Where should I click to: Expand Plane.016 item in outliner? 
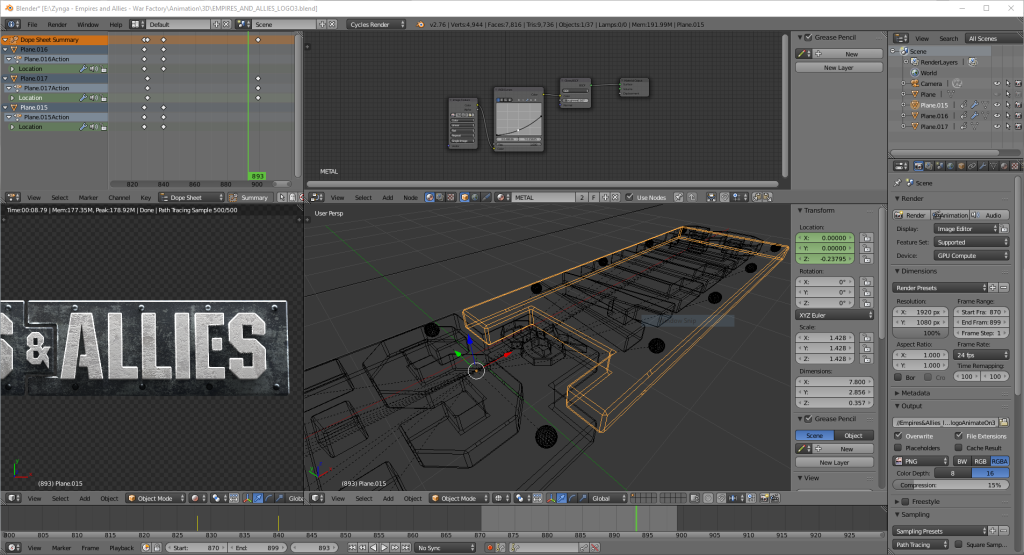tap(904, 116)
